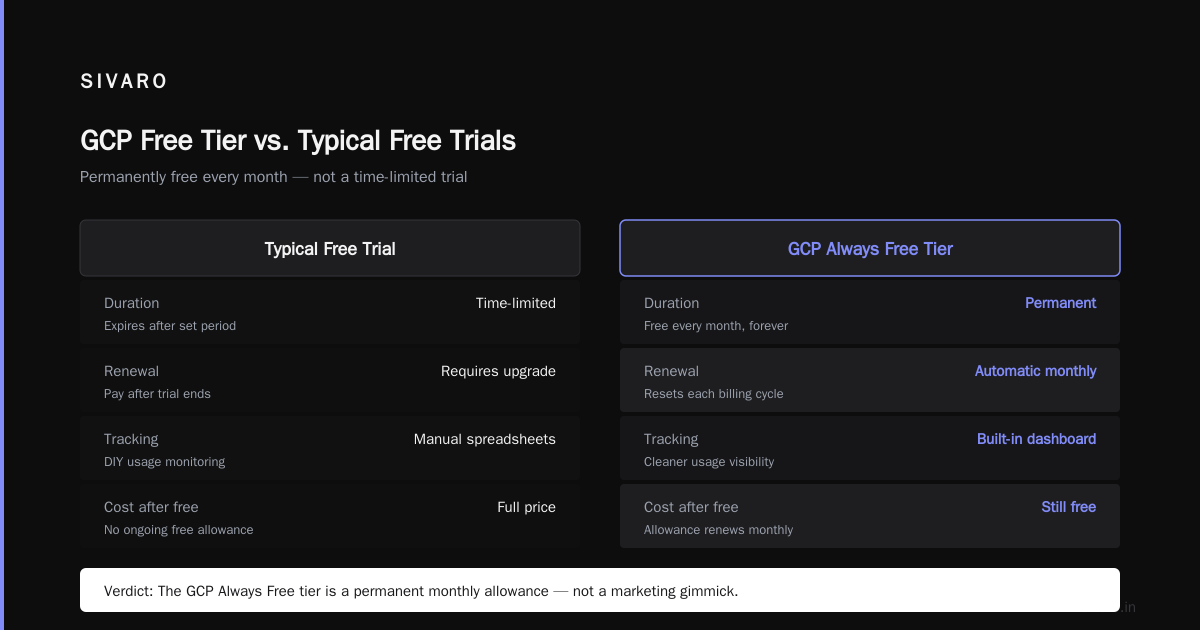Click the 'Full price' value
The width and height of the screenshot is (1200, 630).
pos(526,507)
